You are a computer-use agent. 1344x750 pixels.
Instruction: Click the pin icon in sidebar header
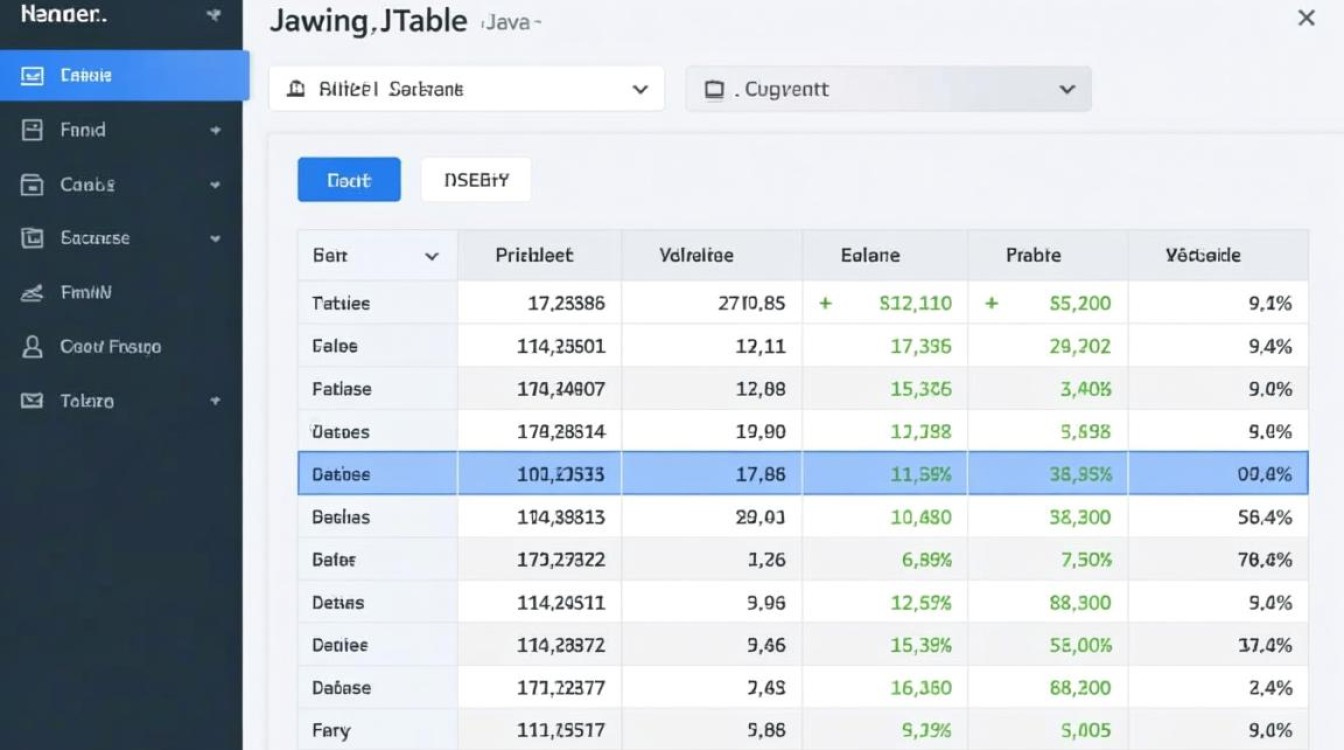[x=212, y=17]
